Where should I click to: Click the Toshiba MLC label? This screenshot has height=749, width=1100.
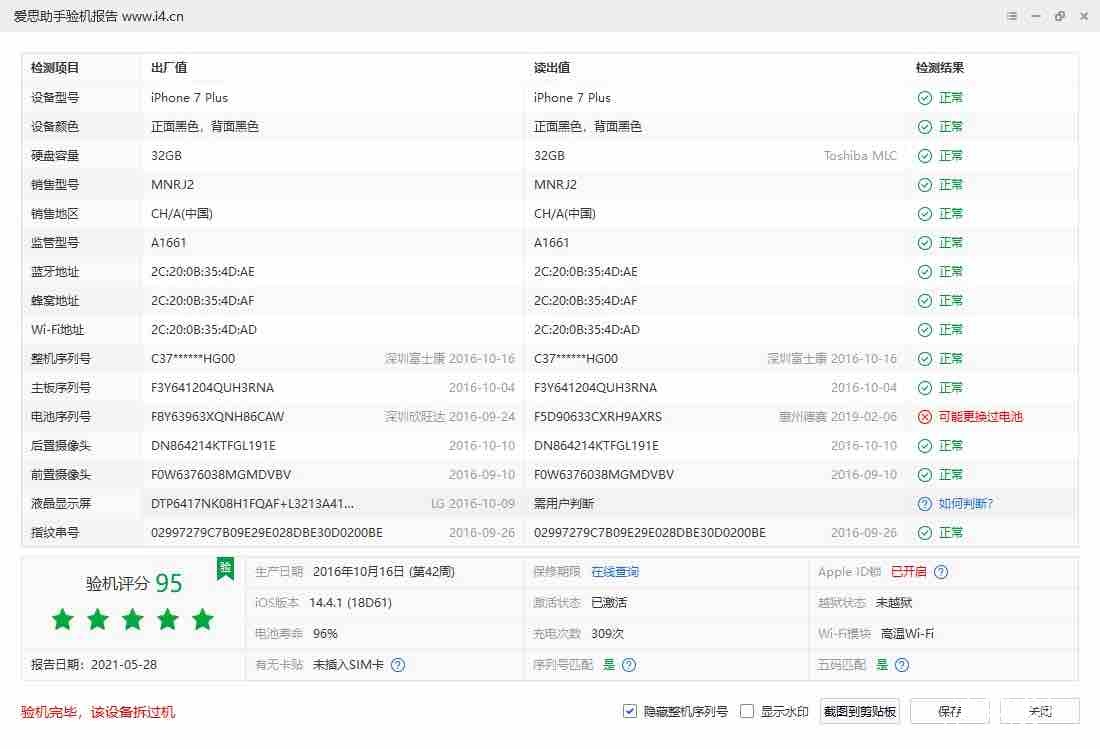[x=860, y=156]
